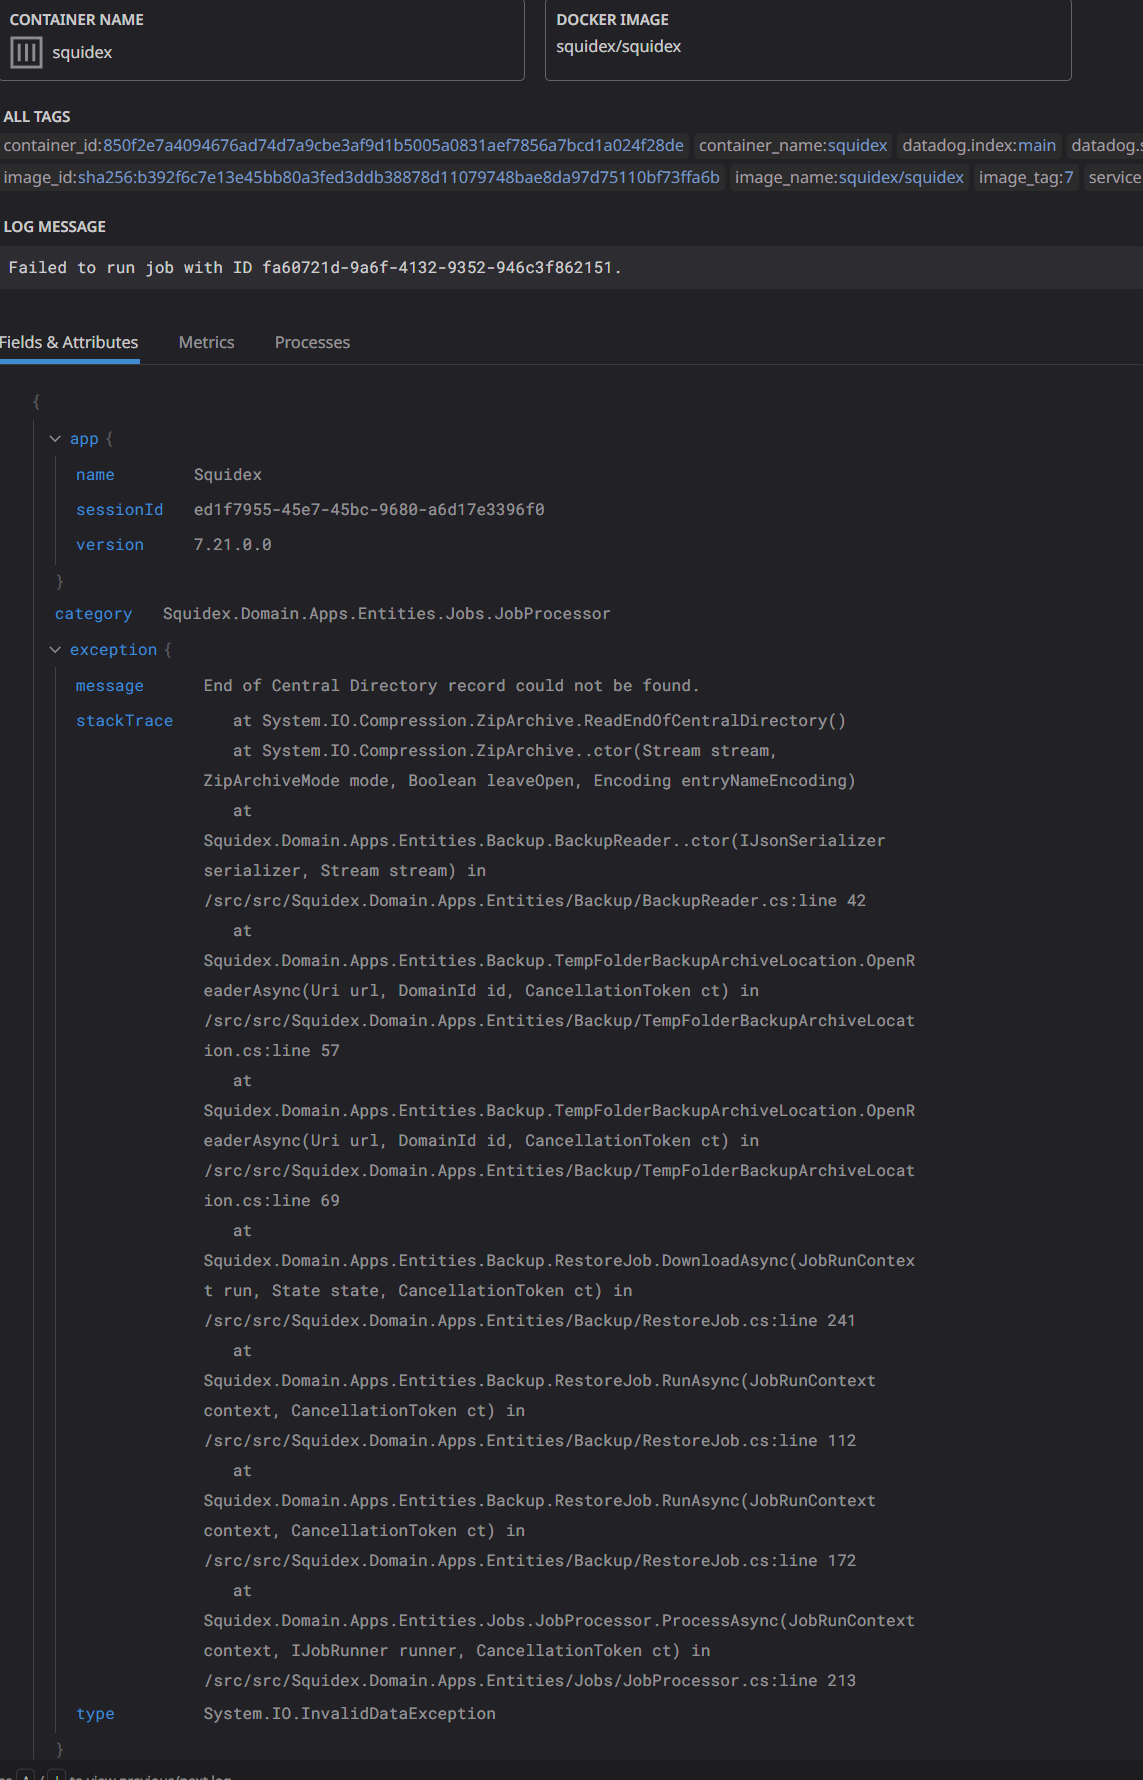Viewport: 1143px width, 1780px height.
Task: Click the ReadEndOfCentralDirectory stack trace line
Action: (539, 721)
